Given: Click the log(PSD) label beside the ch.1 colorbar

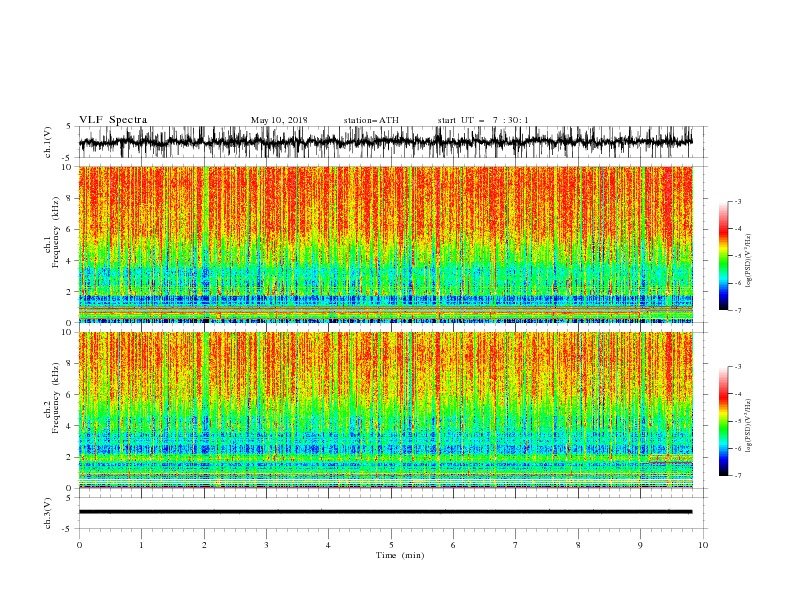Looking at the screenshot, I should (x=749, y=261).
